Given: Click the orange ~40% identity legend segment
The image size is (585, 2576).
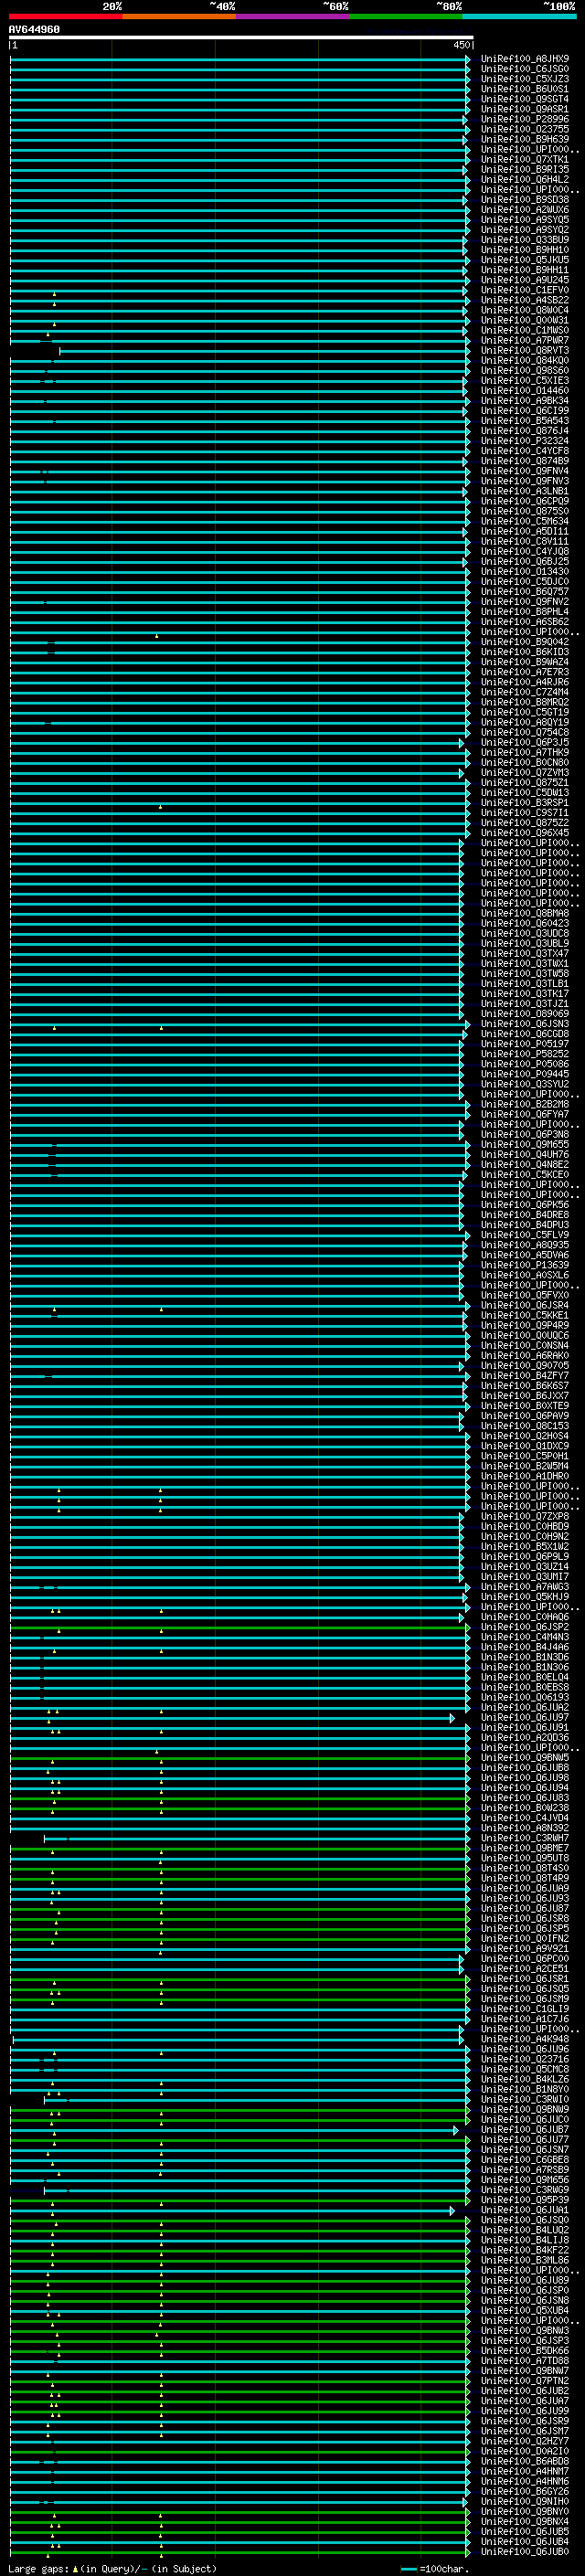Looking at the screenshot, I should (180, 16).
